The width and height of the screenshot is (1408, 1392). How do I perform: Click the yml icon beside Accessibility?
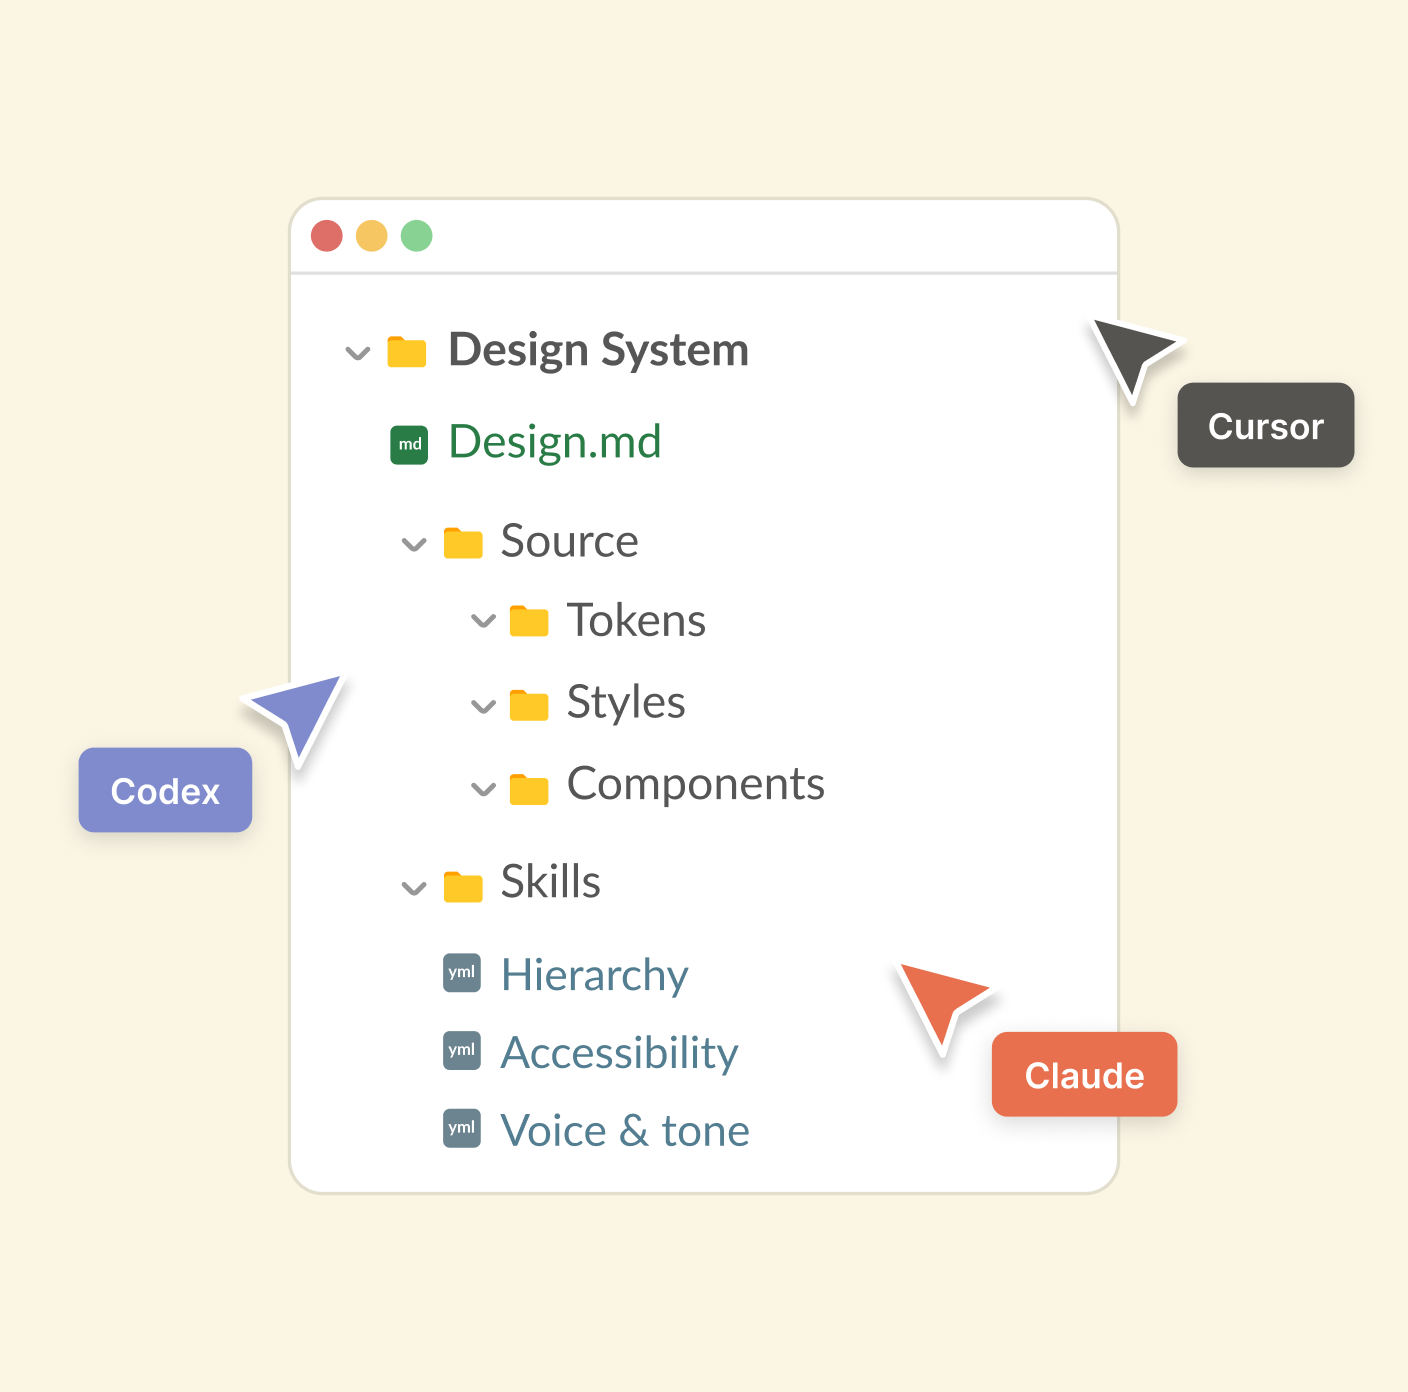pyautogui.click(x=462, y=1050)
